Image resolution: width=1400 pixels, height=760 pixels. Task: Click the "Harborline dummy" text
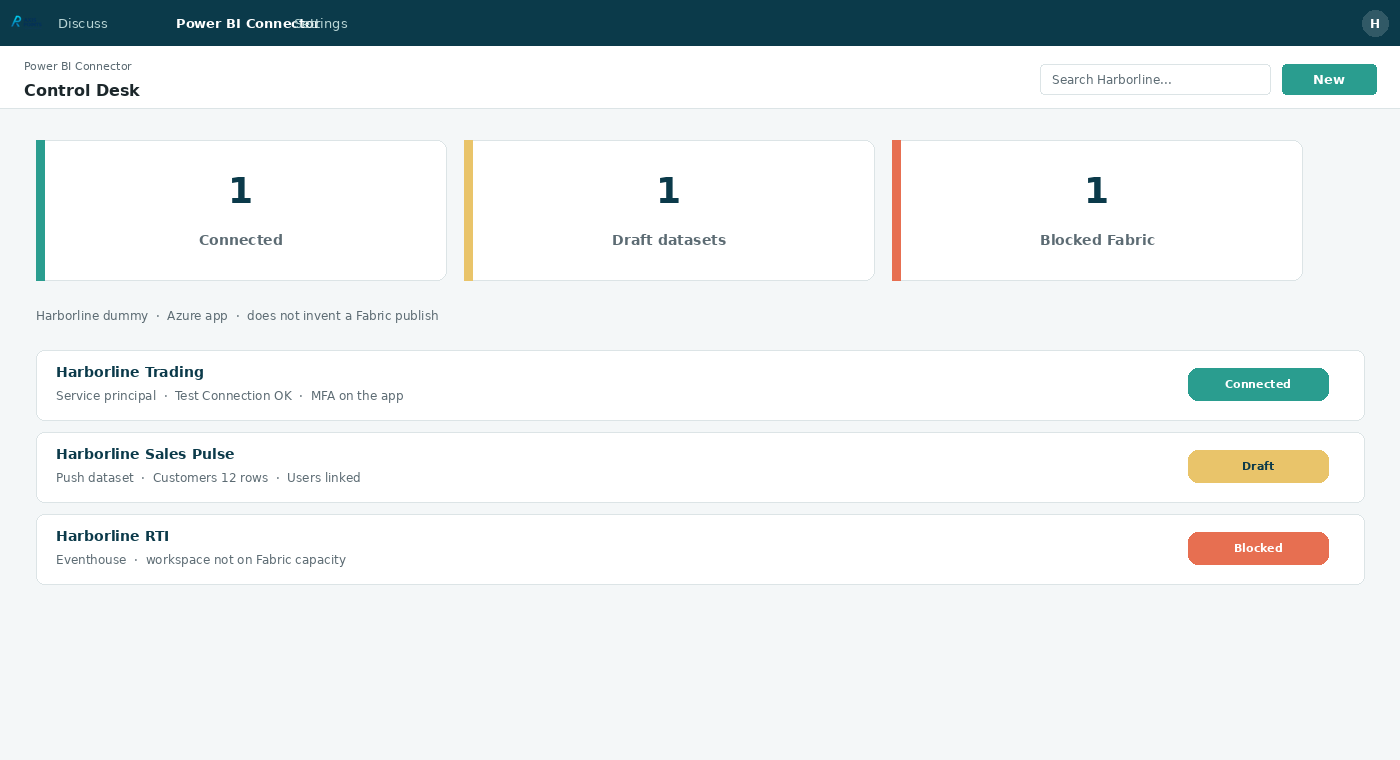(x=92, y=316)
